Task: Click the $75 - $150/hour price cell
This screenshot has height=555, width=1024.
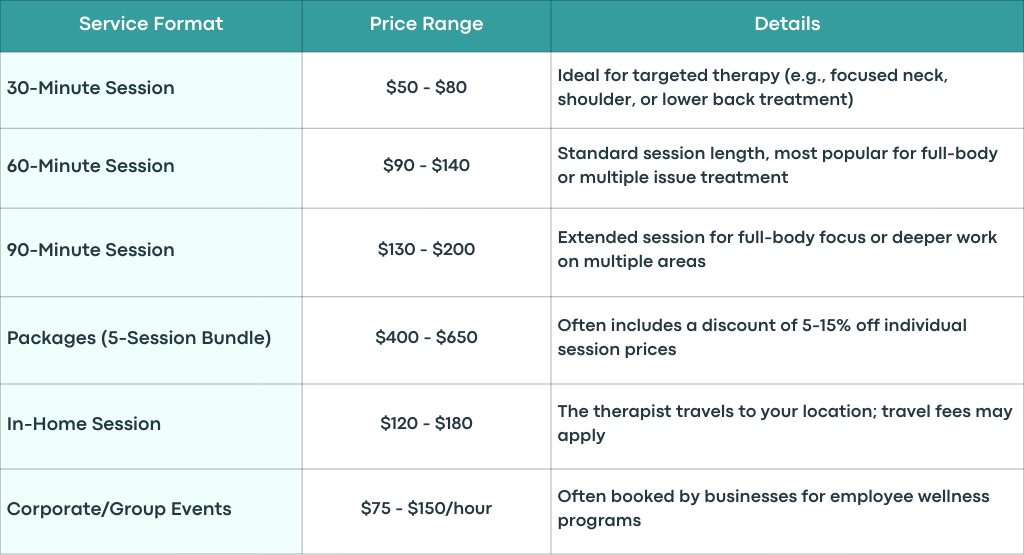Action: coord(426,509)
